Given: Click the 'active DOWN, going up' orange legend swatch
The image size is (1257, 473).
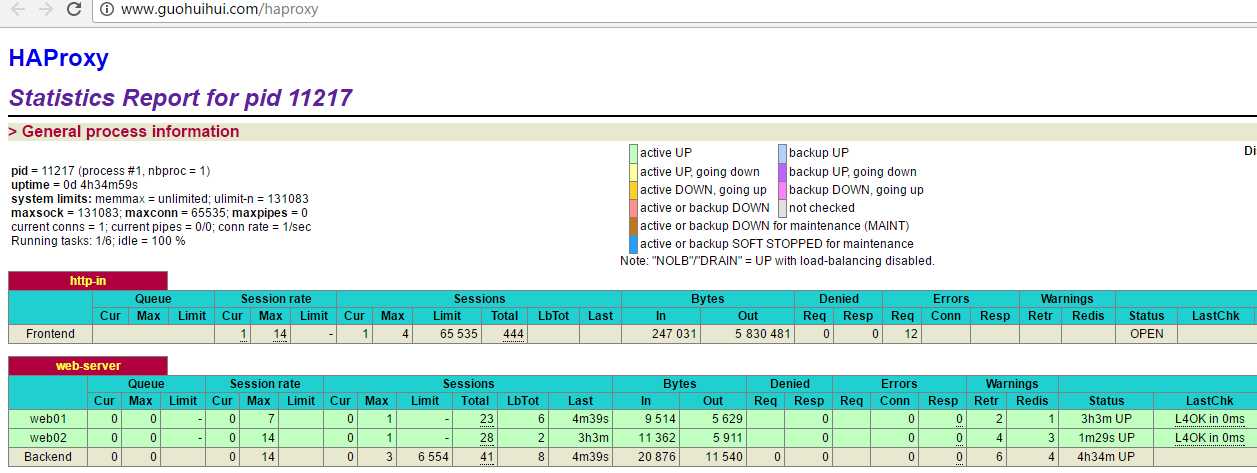Looking at the screenshot, I should [633, 189].
